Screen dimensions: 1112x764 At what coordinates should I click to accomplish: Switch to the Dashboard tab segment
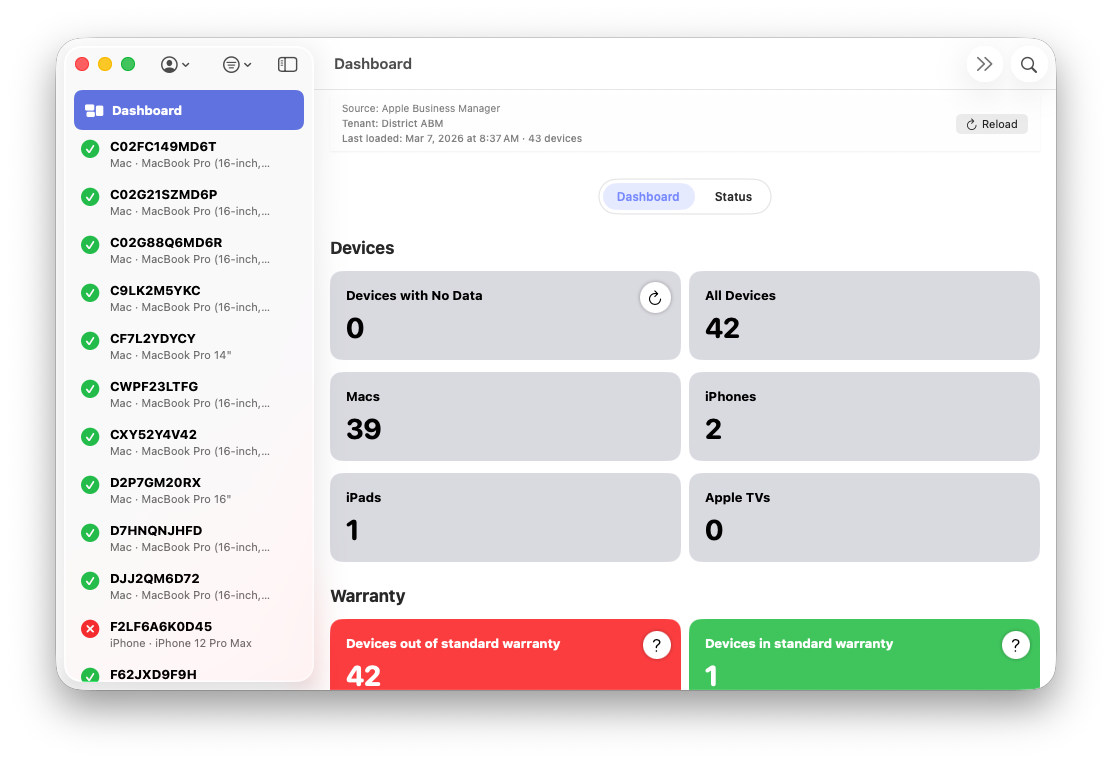tap(647, 196)
